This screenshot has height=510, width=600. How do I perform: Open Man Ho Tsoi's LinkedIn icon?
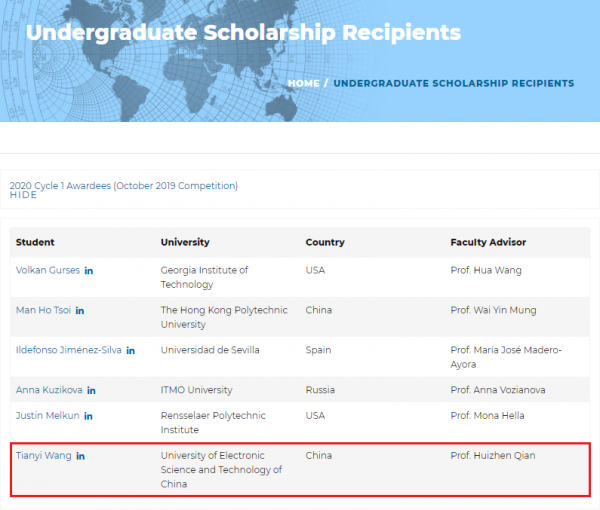coord(80,311)
